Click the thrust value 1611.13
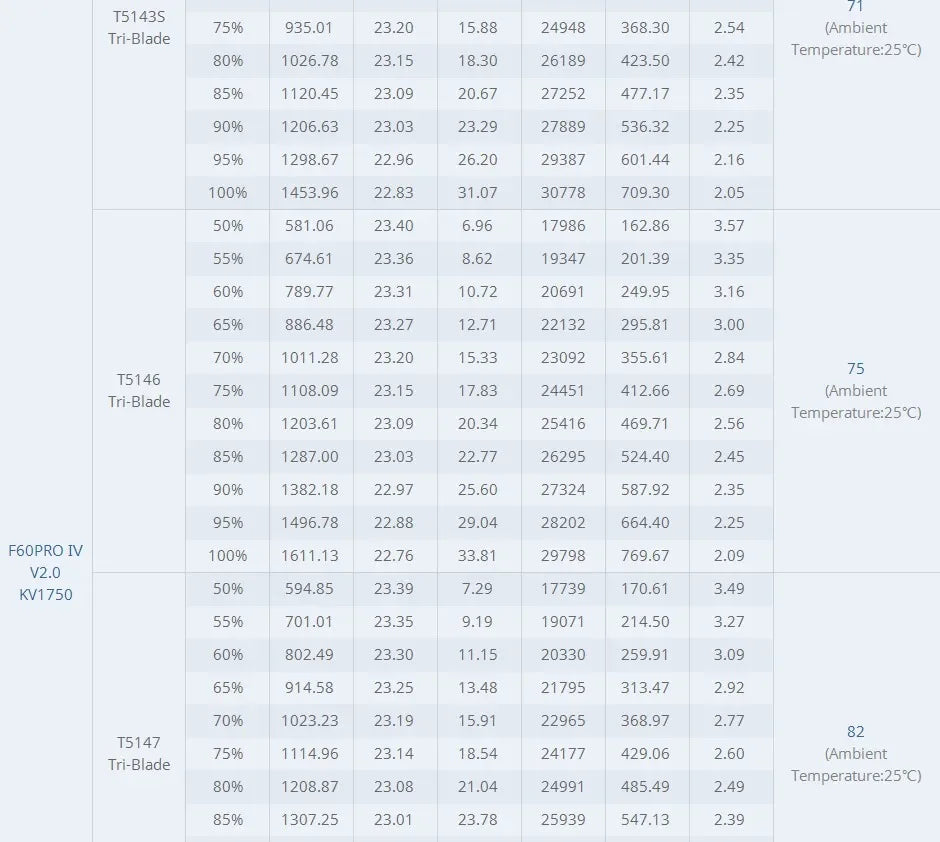The height and width of the screenshot is (842, 940). [x=310, y=555]
